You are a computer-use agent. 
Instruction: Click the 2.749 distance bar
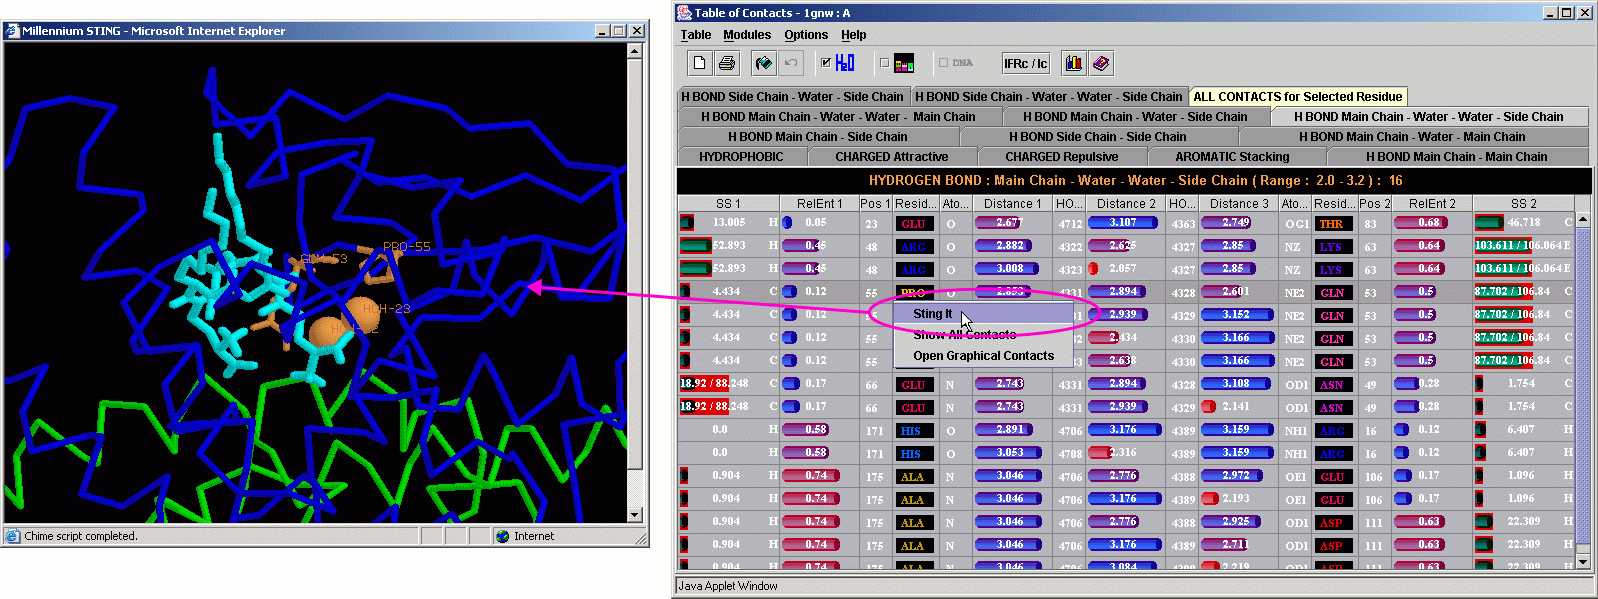click(x=1227, y=223)
